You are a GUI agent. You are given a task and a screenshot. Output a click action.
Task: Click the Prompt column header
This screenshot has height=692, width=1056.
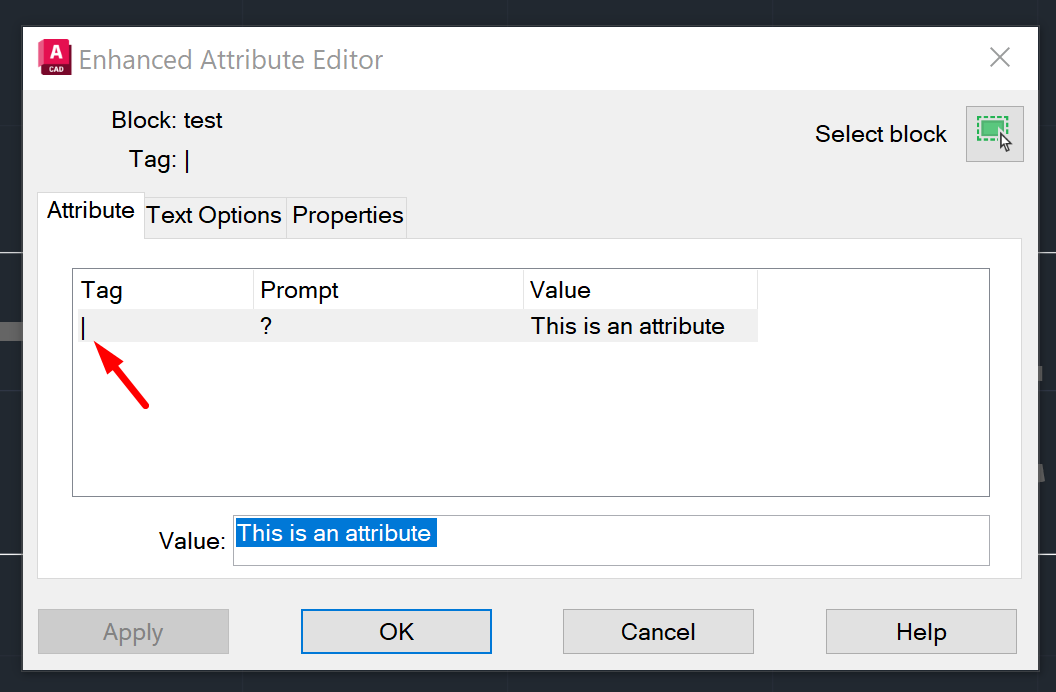388,290
